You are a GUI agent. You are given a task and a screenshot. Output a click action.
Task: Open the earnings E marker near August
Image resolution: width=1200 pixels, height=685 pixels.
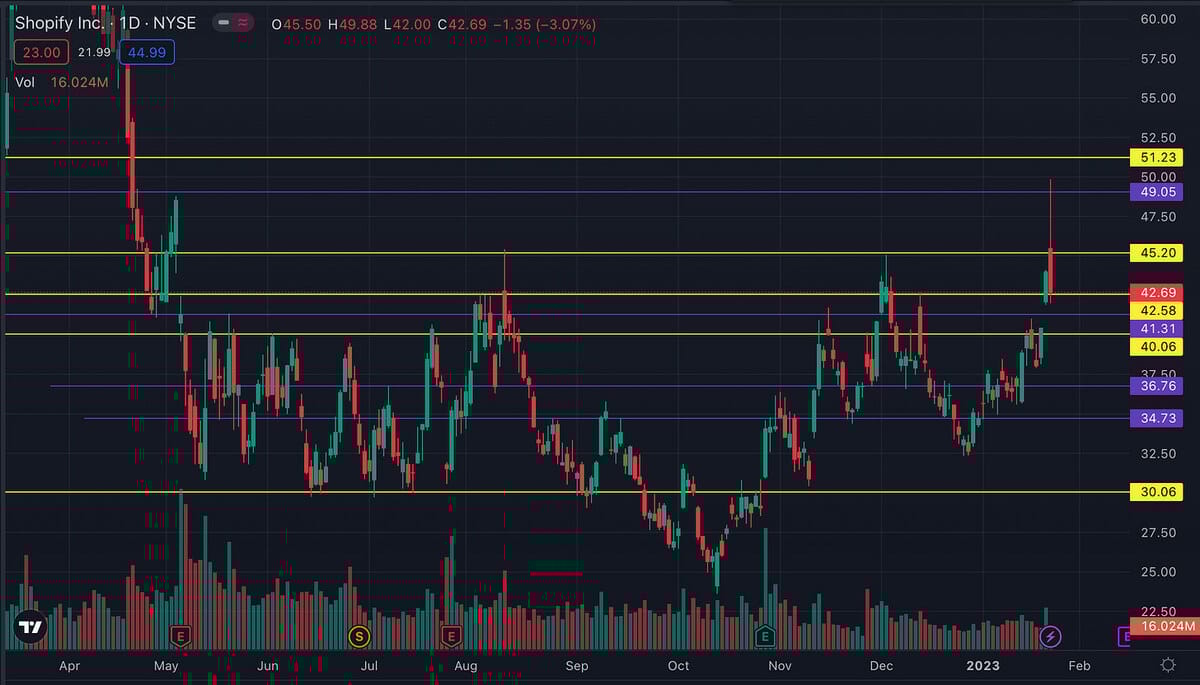pos(451,635)
